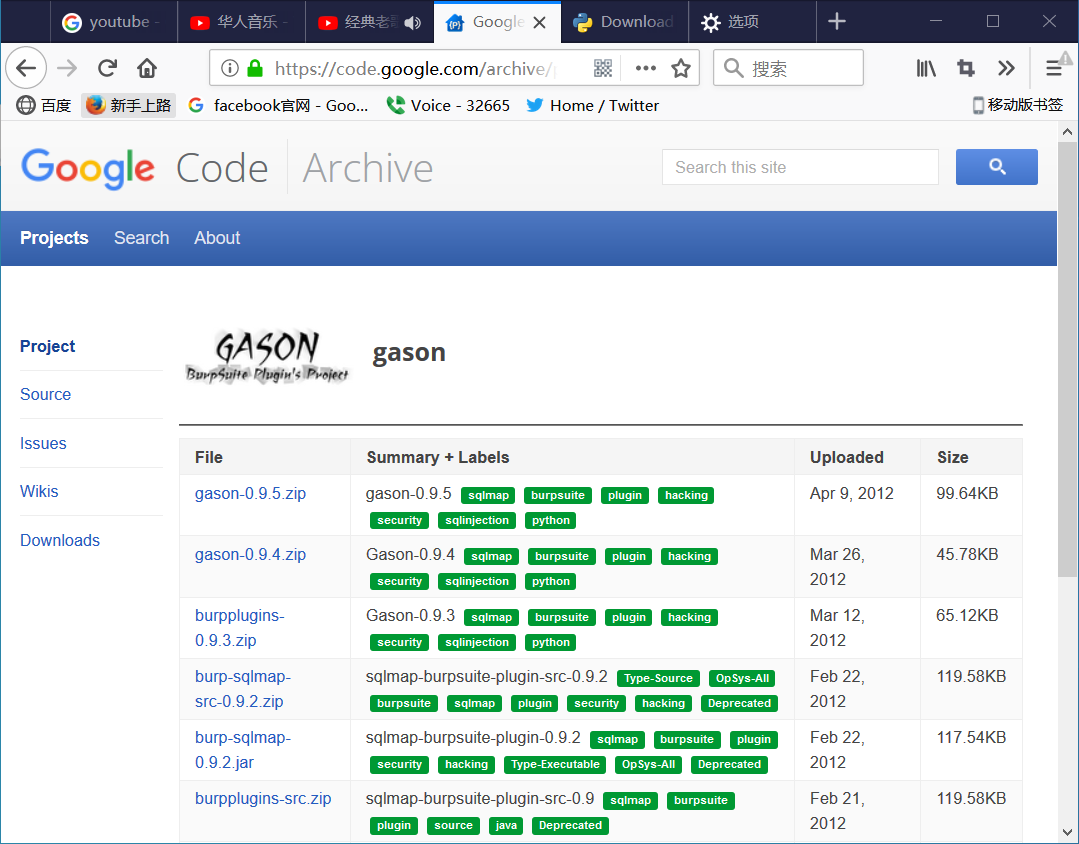Switch to the youtube Google search tab
1079x844 pixels.
(x=114, y=22)
